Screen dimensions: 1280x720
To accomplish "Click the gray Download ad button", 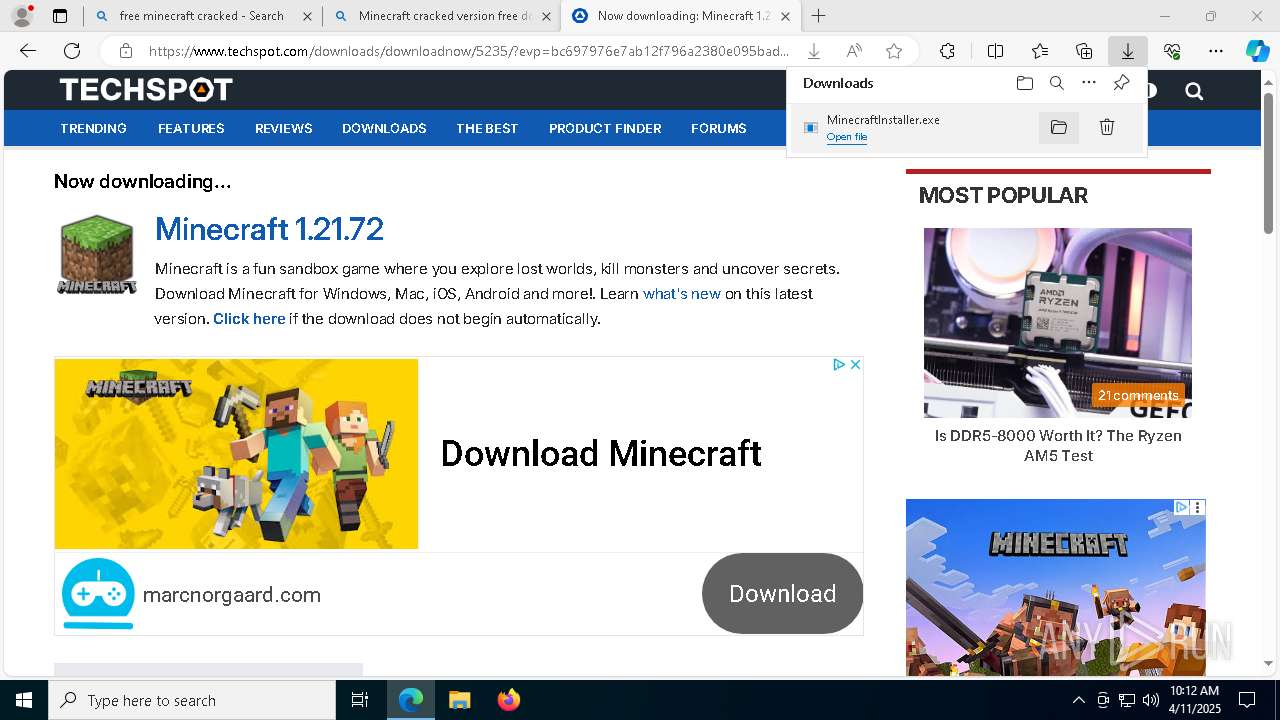I will [x=782, y=593].
